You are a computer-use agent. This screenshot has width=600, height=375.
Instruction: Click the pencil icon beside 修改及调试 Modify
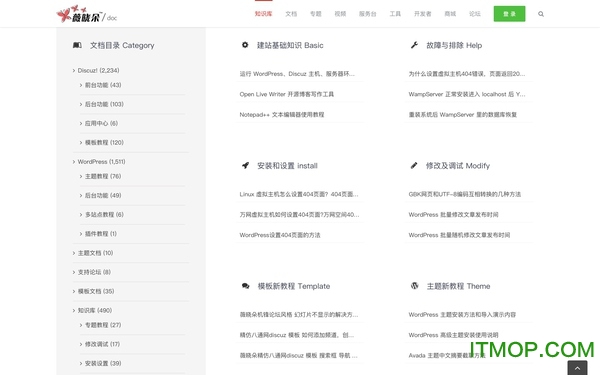click(414, 165)
